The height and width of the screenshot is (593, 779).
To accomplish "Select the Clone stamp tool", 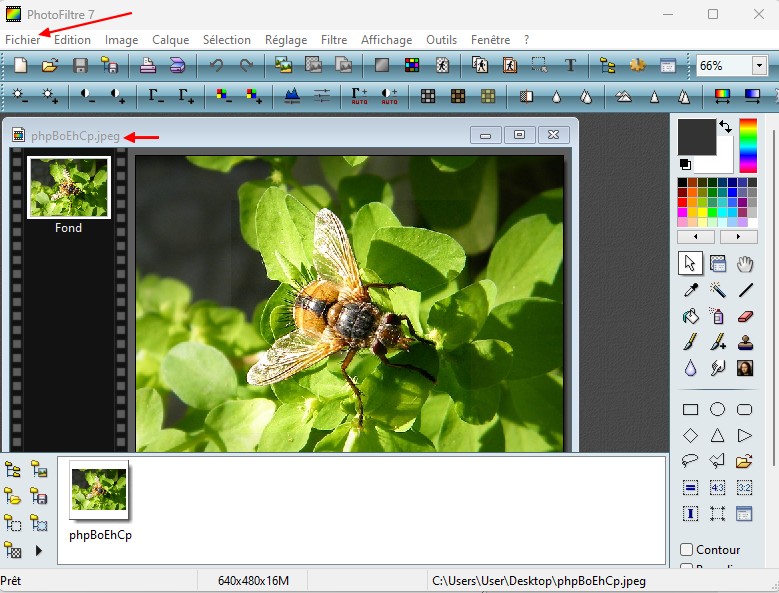I will tap(745, 342).
